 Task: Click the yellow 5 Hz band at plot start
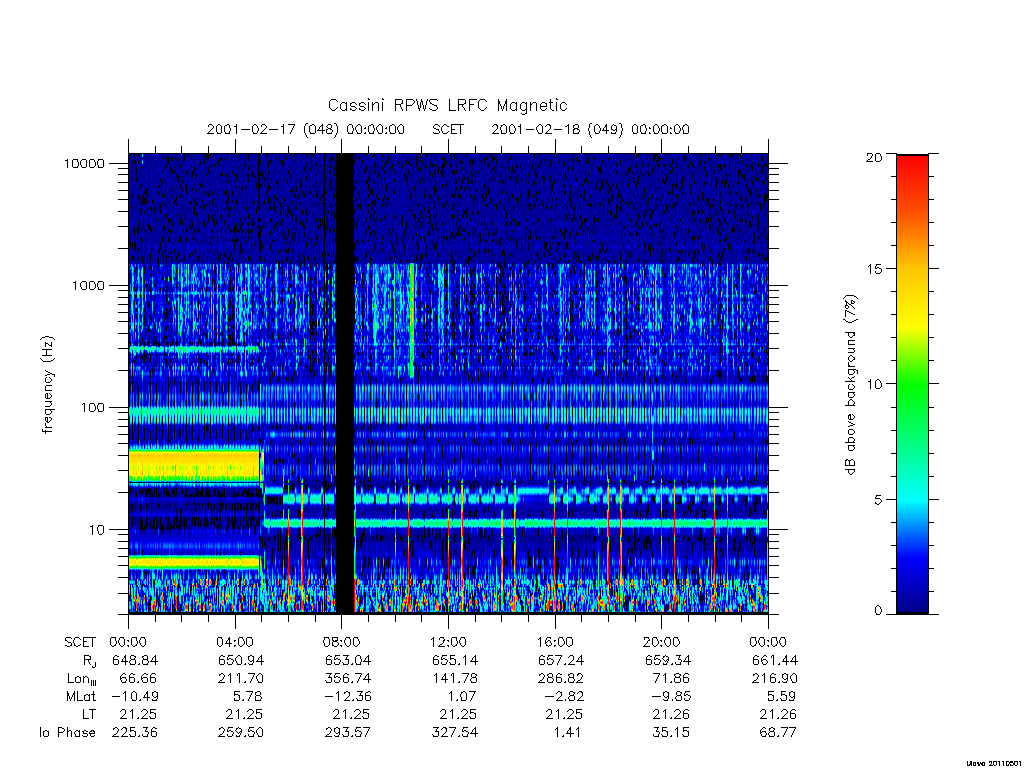coord(194,562)
